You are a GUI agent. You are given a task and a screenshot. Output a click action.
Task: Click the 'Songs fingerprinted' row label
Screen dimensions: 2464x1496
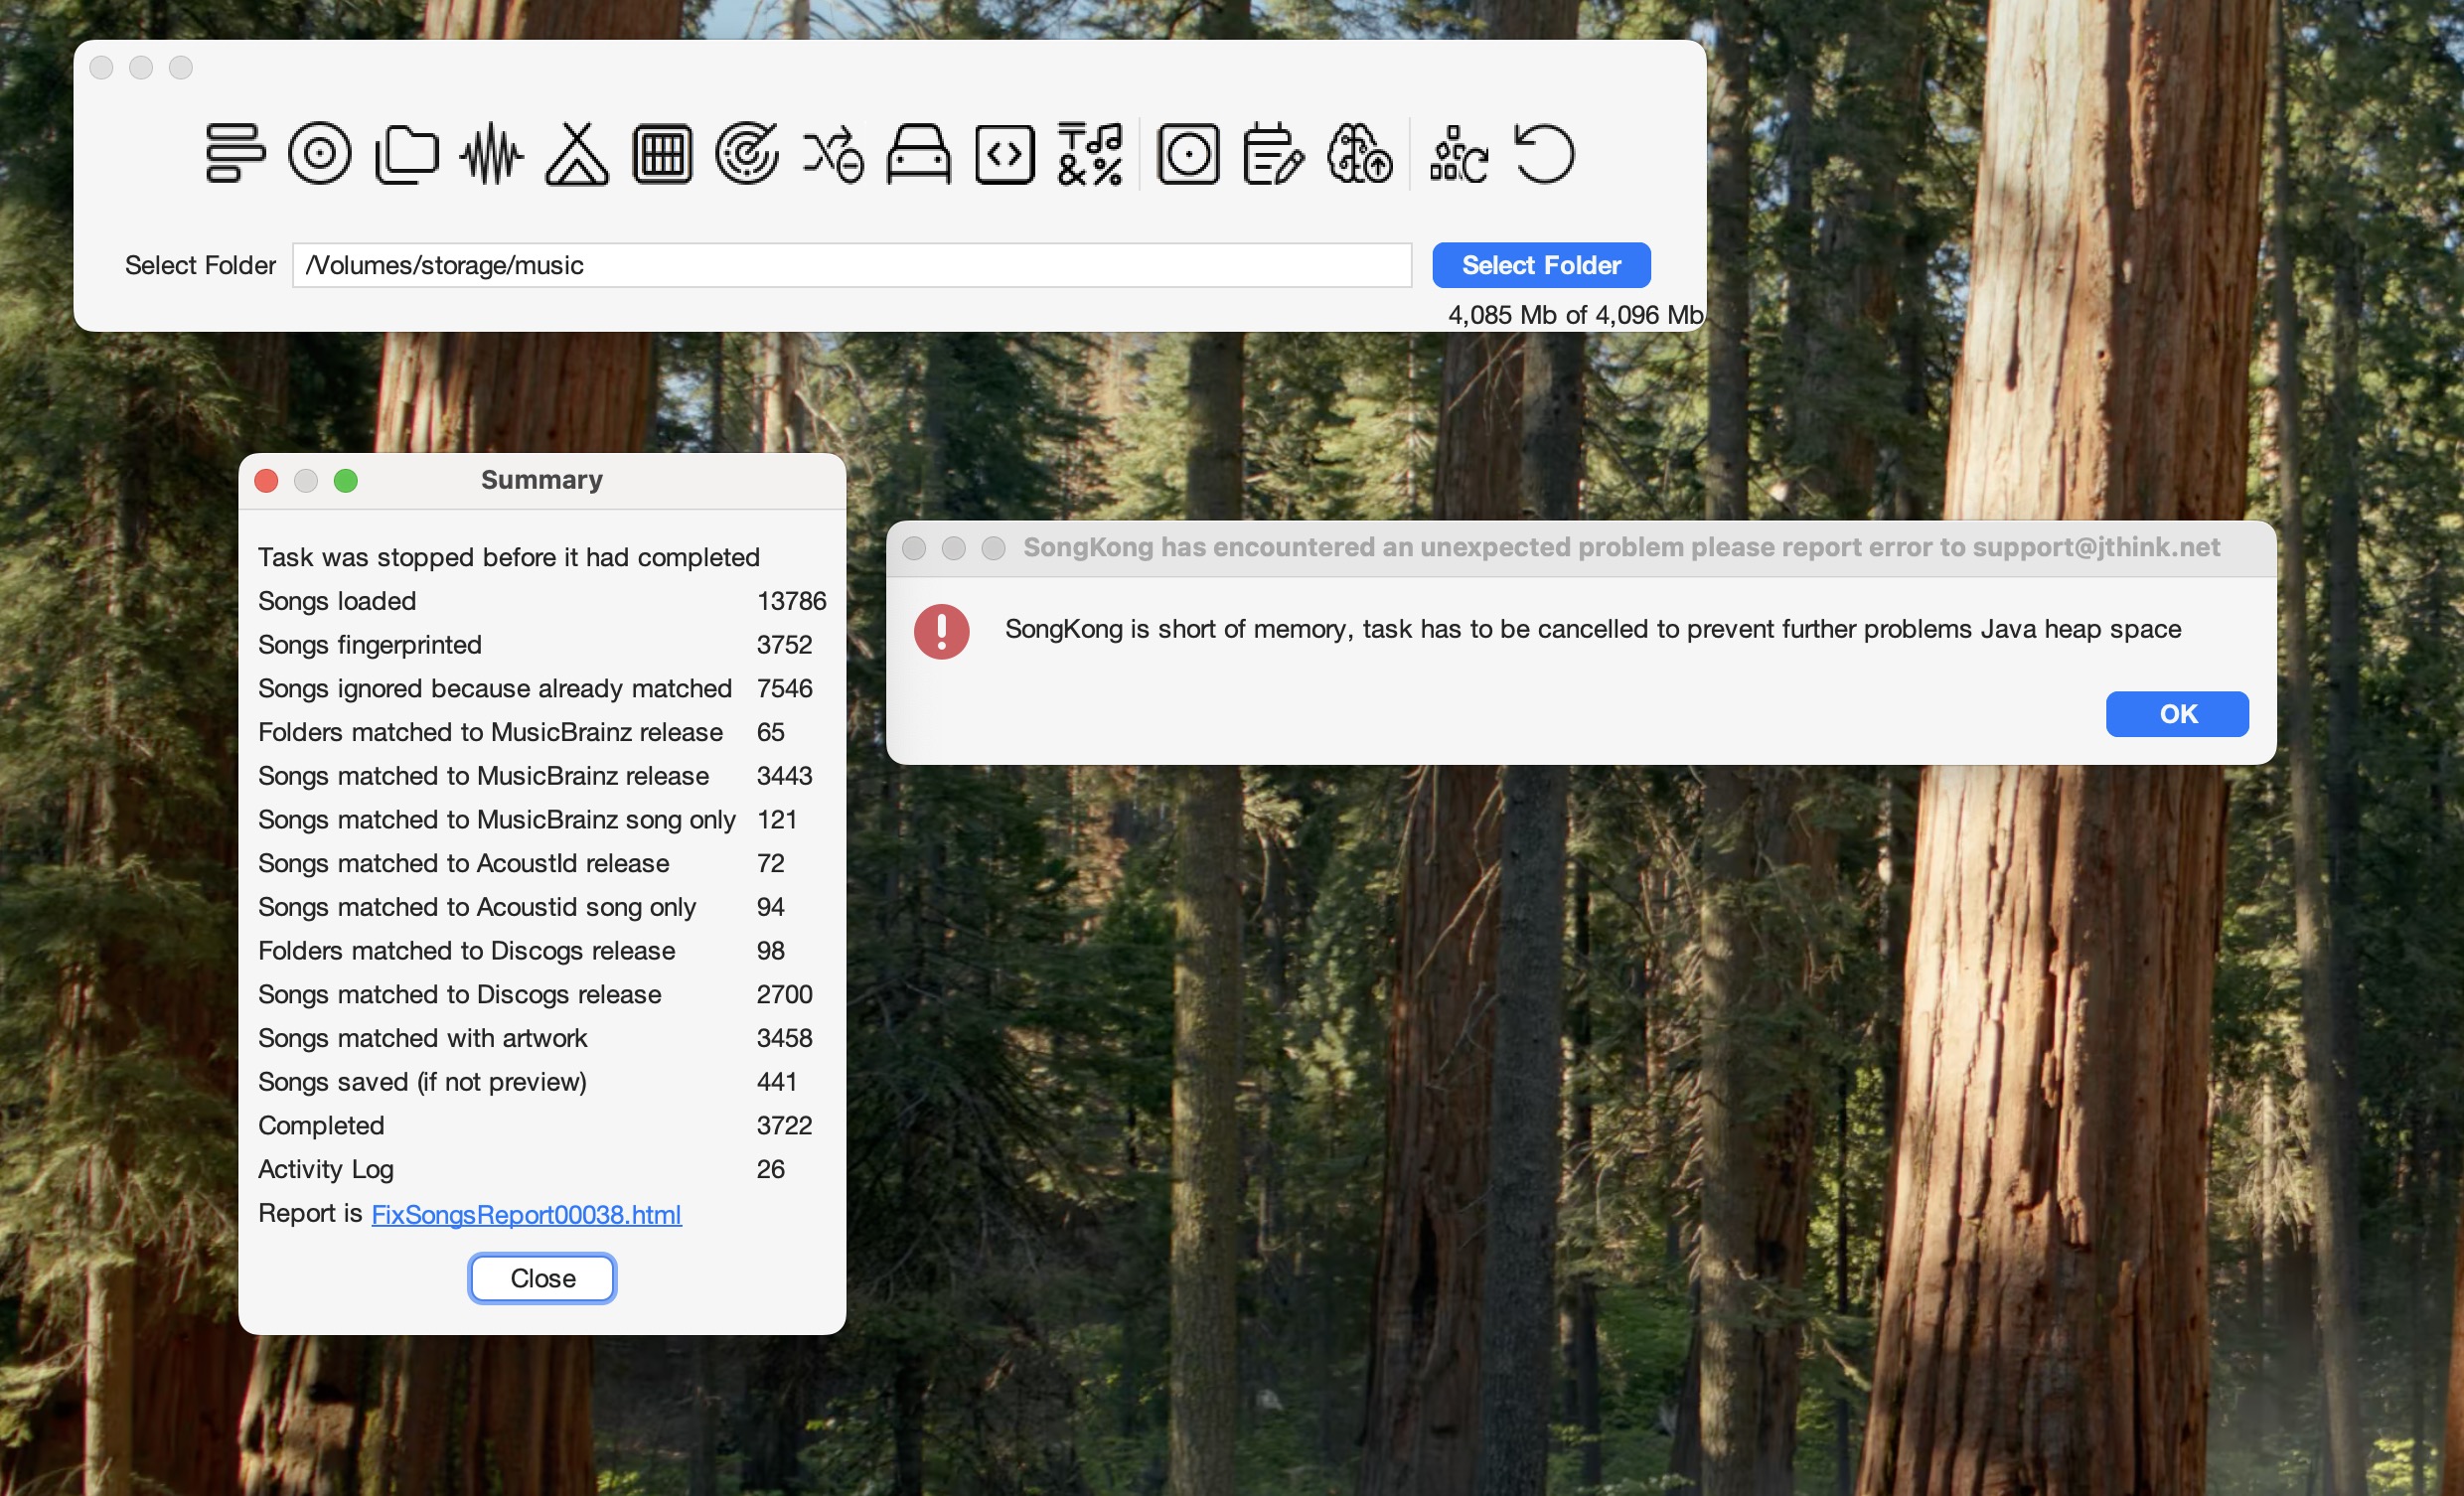pos(370,645)
